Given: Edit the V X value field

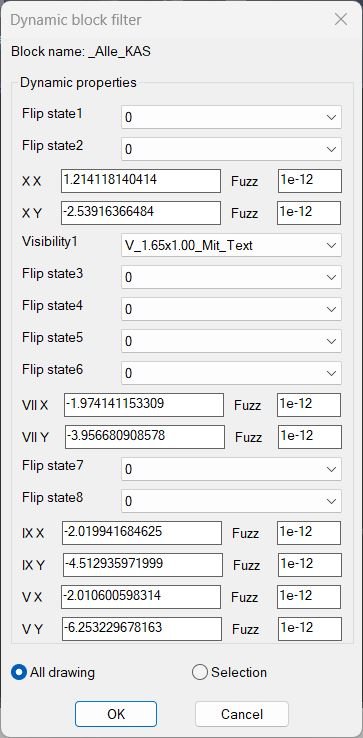Looking at the screenshot, I should [141, 597].
